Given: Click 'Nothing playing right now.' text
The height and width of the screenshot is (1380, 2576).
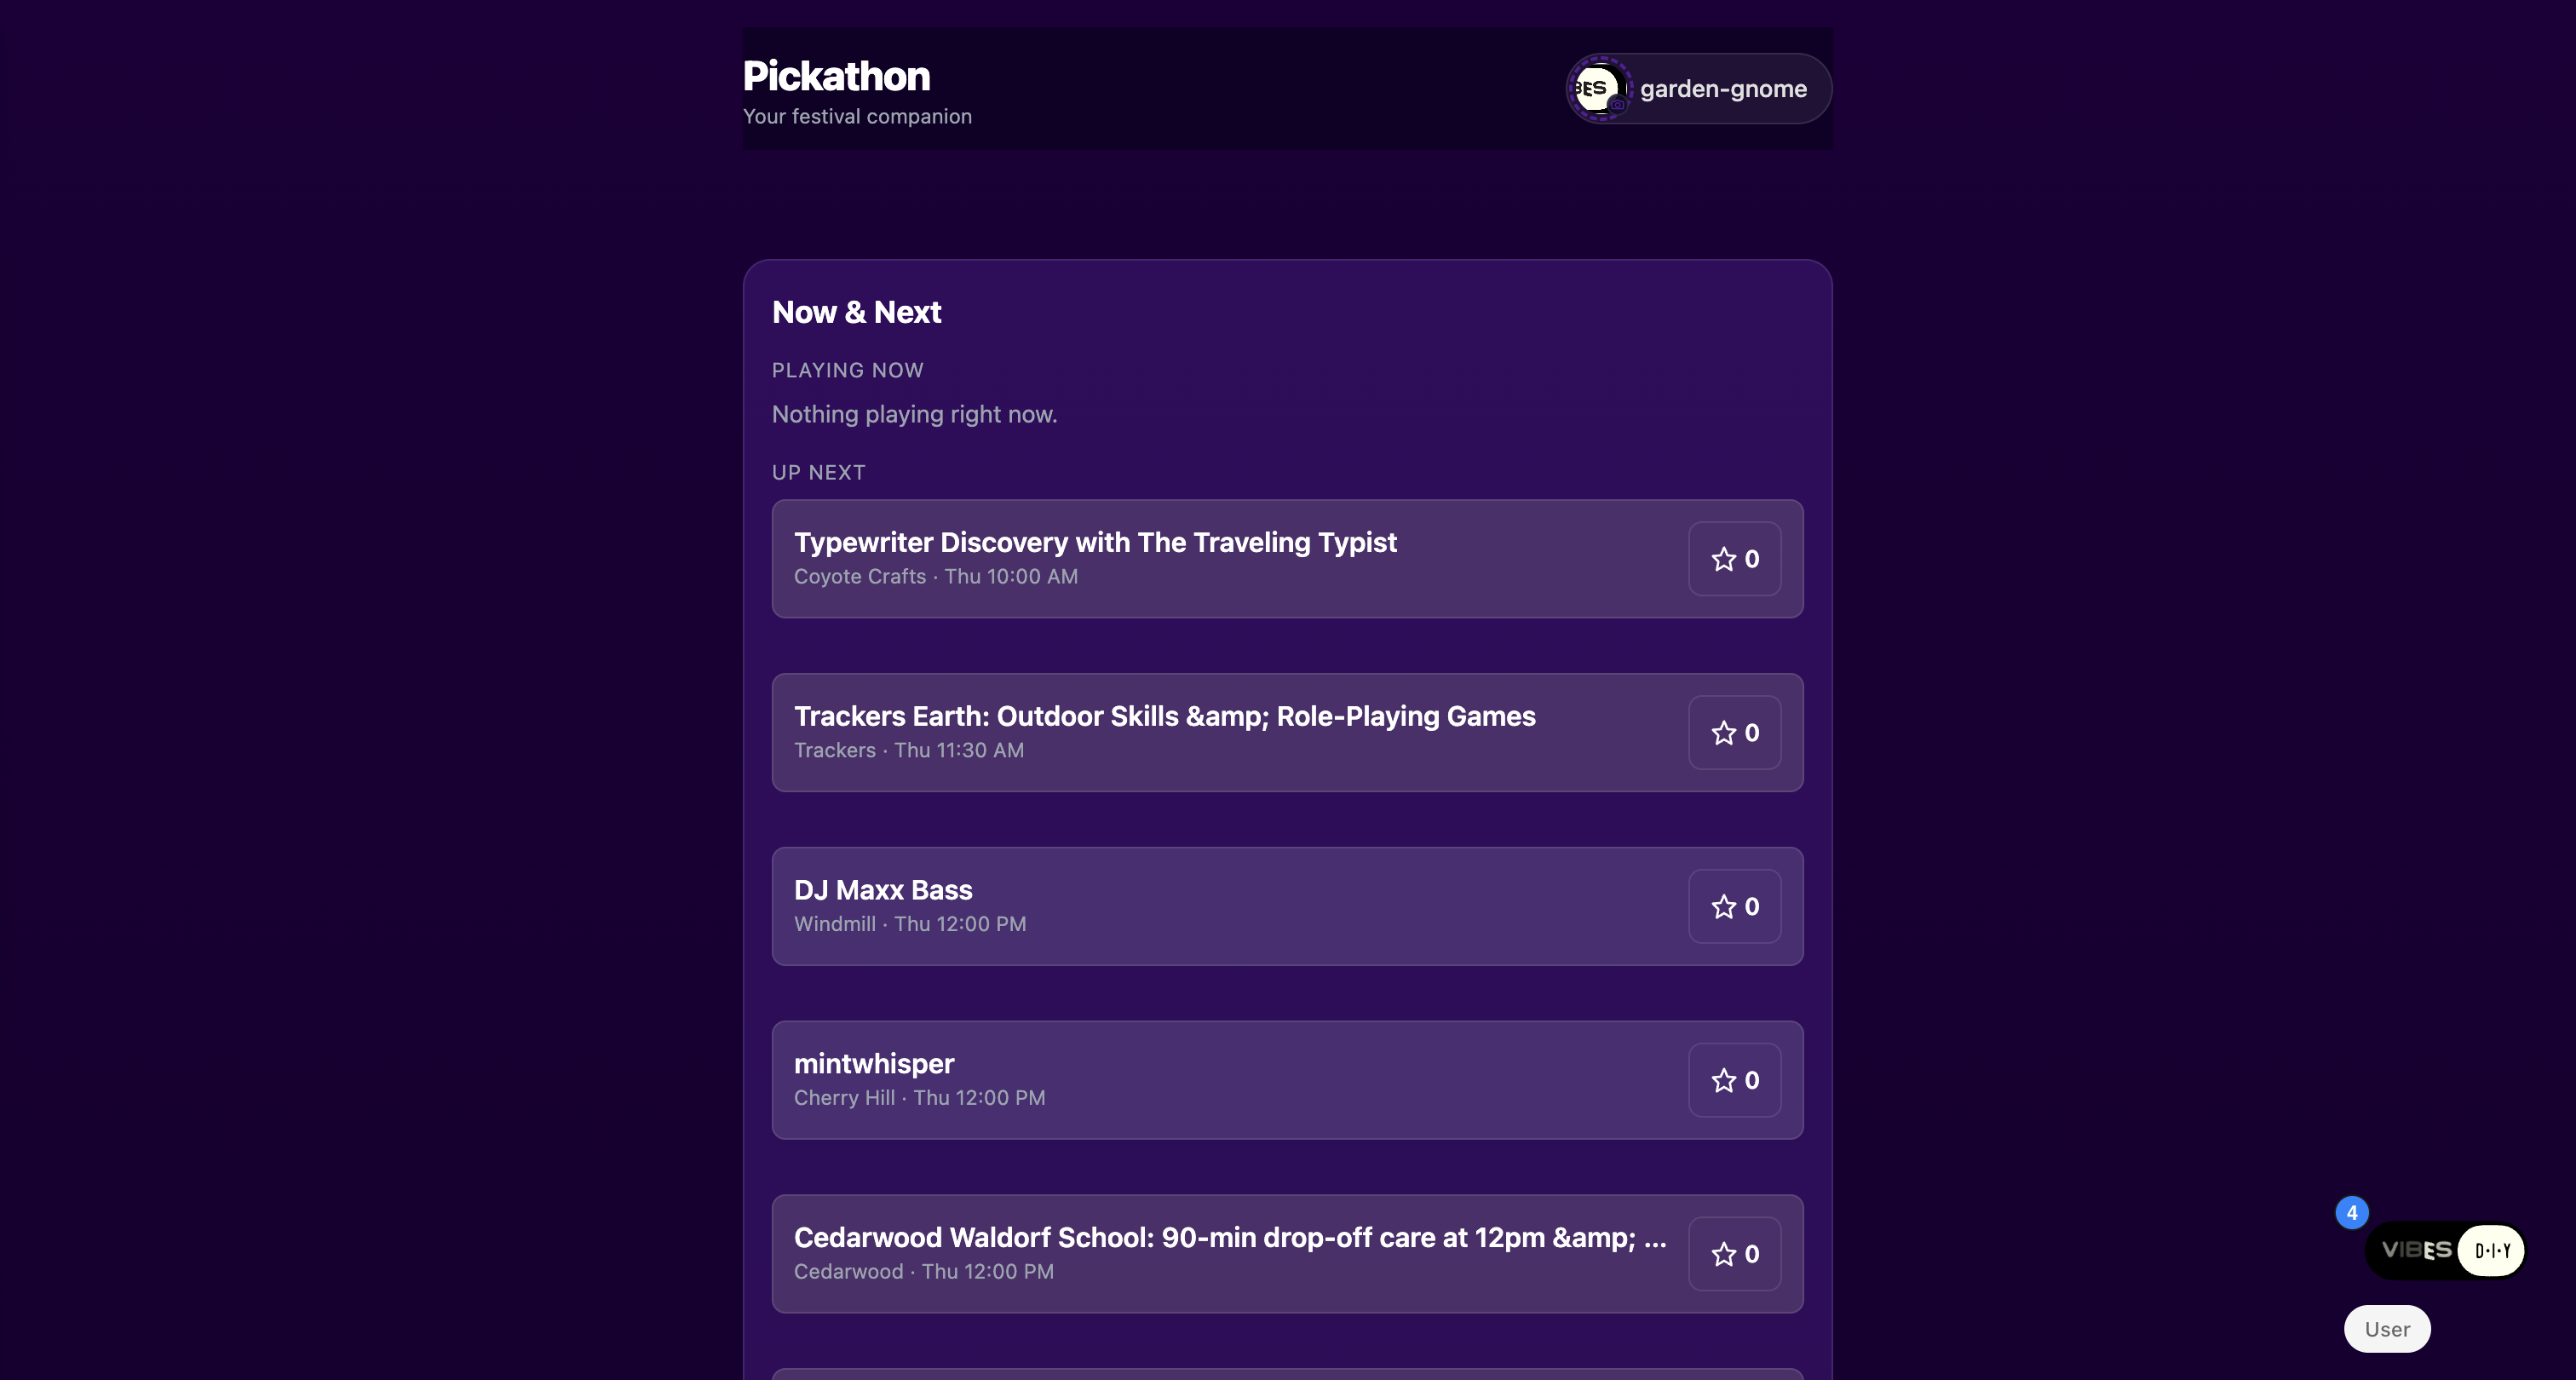Looking at the screenshot, I should (x=914, y=414).
